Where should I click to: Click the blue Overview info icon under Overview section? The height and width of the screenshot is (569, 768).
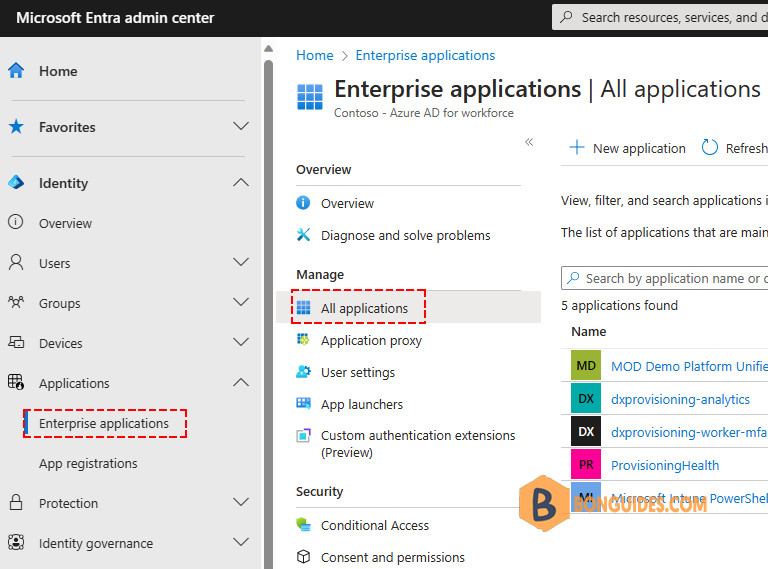click(x=303, y=203)
